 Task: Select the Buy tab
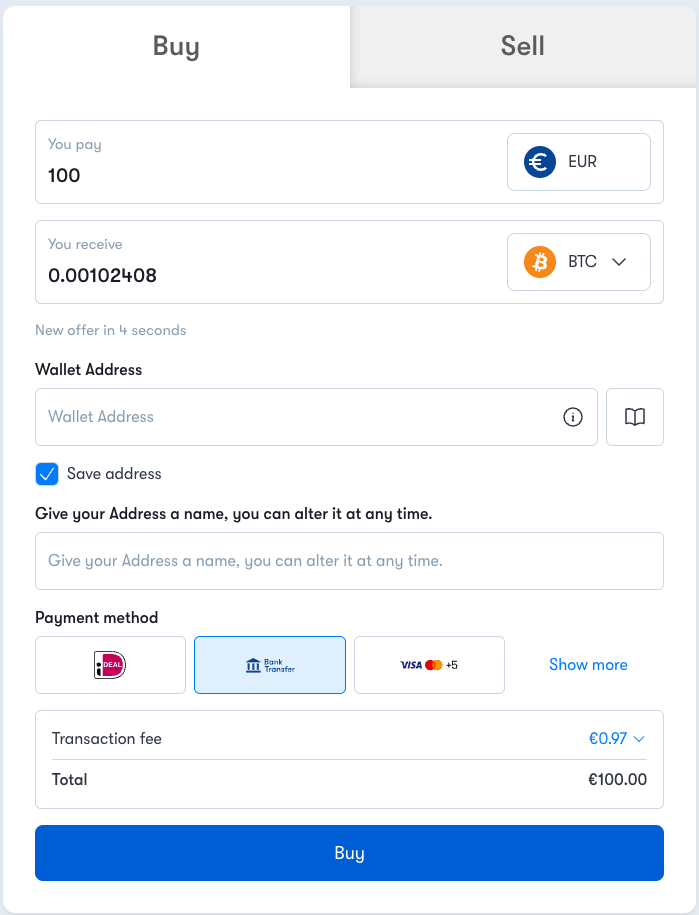(x=176, y=46)
